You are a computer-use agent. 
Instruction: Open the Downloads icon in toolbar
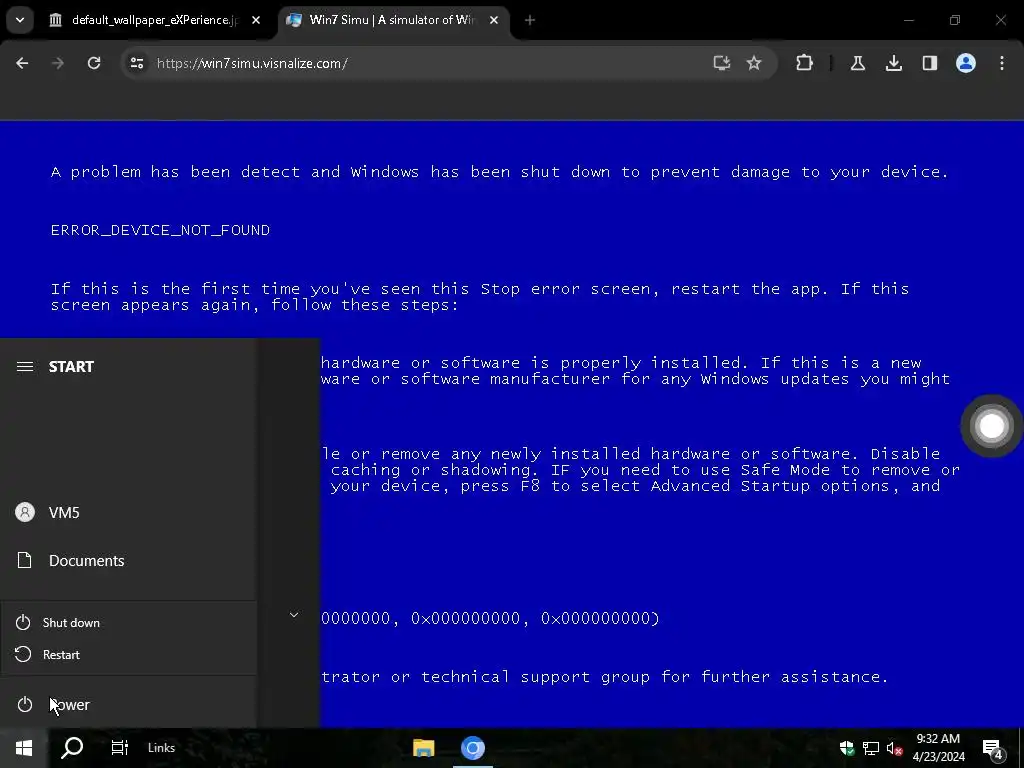tap(894, 63)
